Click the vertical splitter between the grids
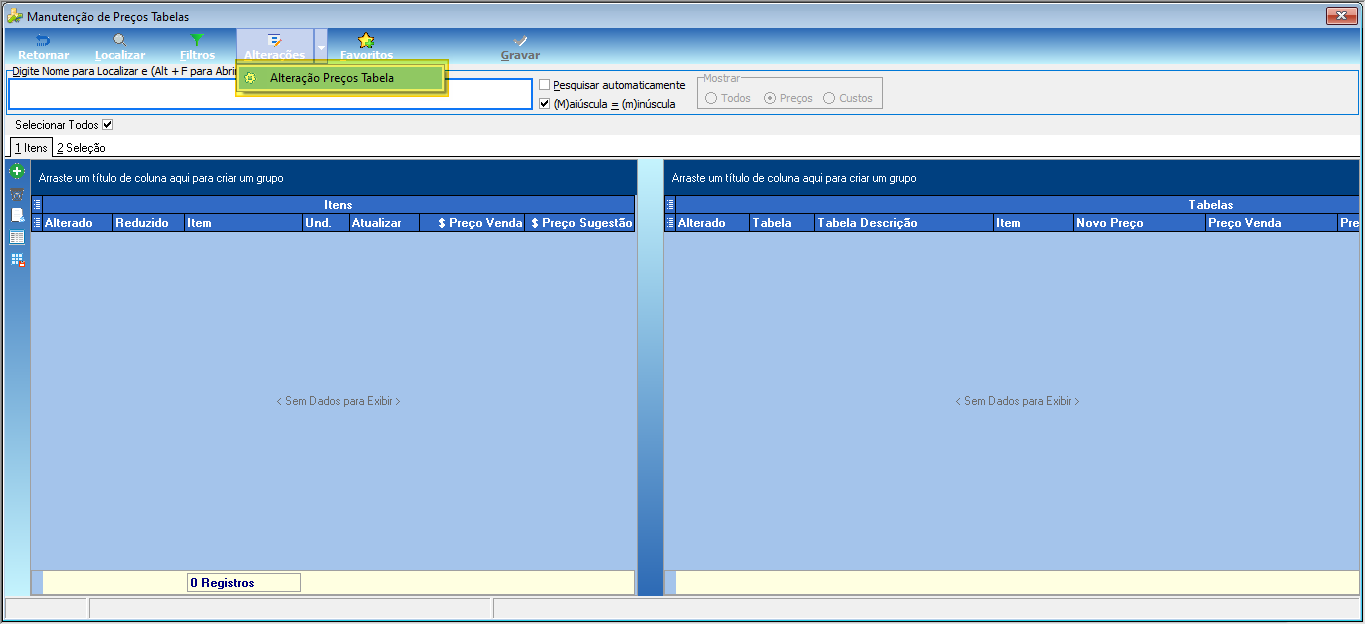This screenshot has height=625, width=1366. pos(650,378)
